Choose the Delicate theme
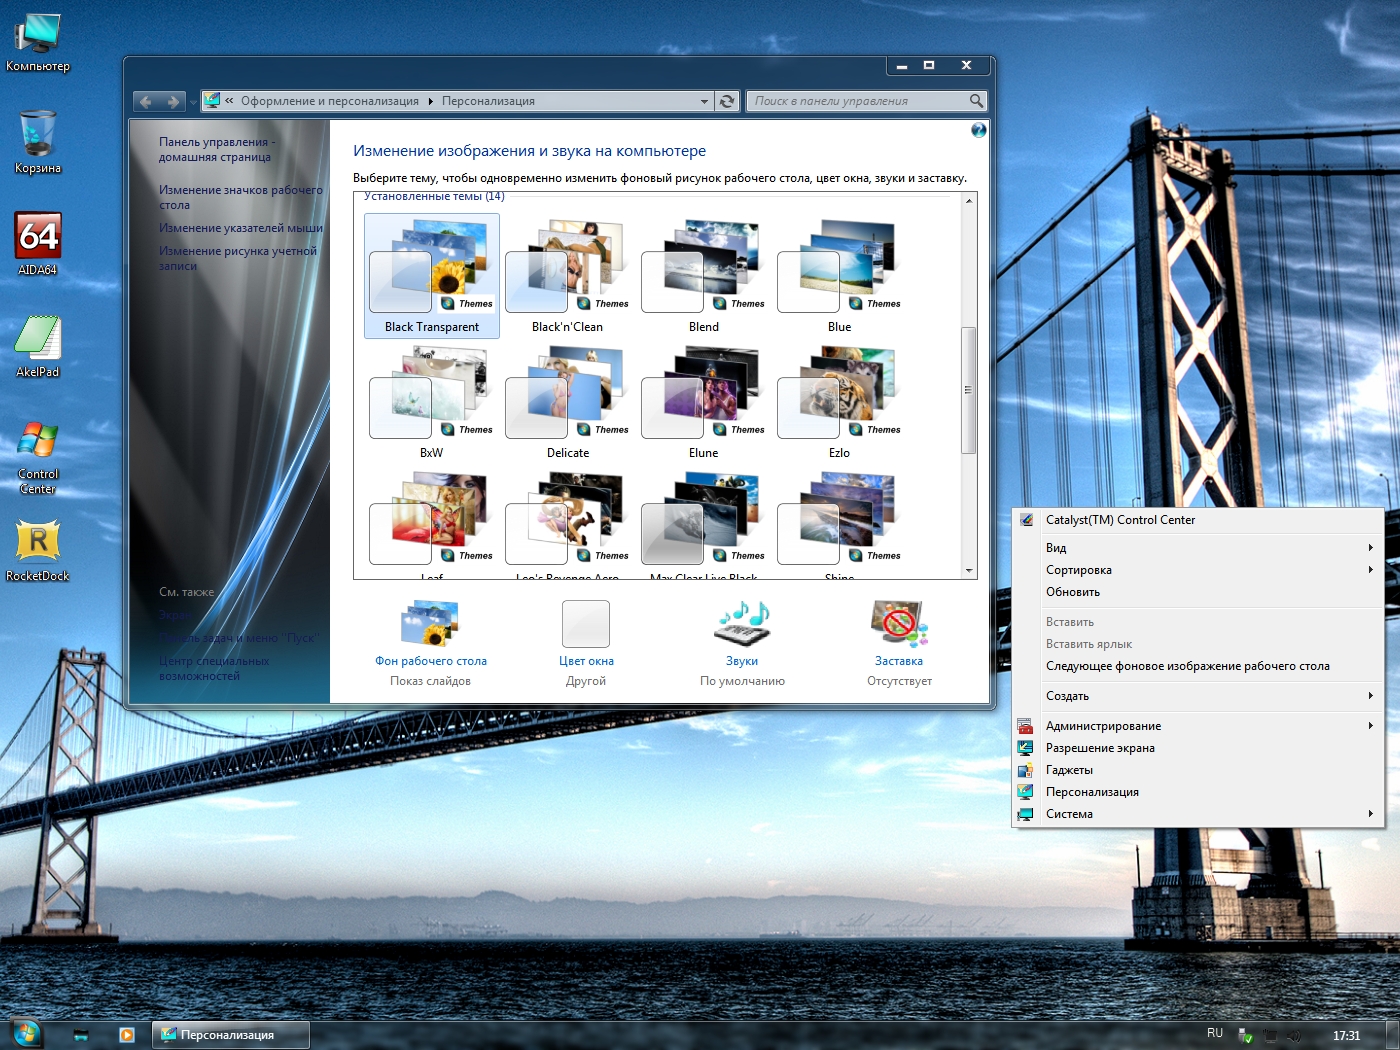The width and height of the screenshot is (1400, 1050). [567, 402]
